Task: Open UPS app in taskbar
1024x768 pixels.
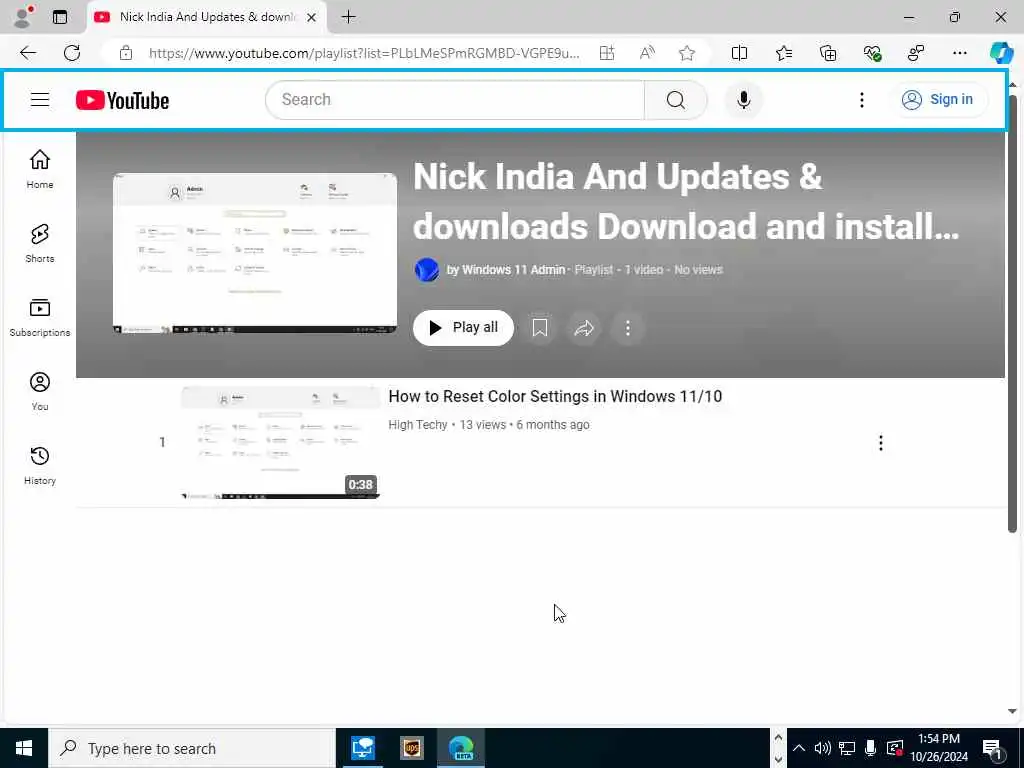Action: 412,748
